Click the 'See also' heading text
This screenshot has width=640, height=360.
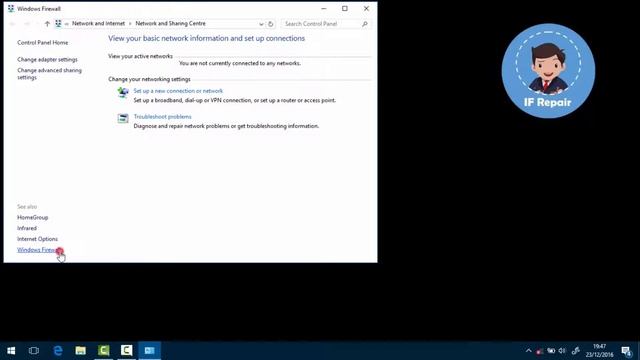pyautogui.click(x=27, y=207)
